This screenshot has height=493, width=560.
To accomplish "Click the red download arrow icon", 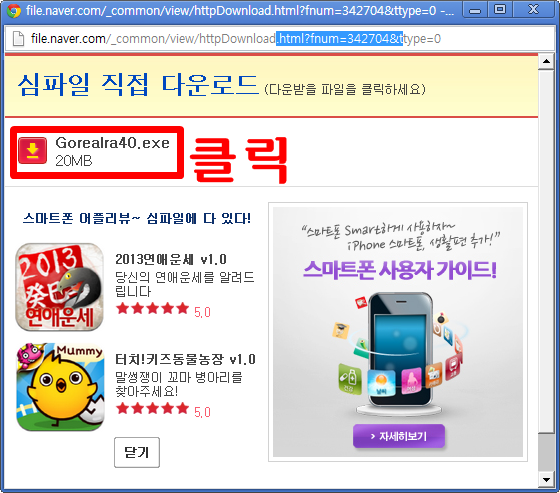I will (x=32, y=150).
